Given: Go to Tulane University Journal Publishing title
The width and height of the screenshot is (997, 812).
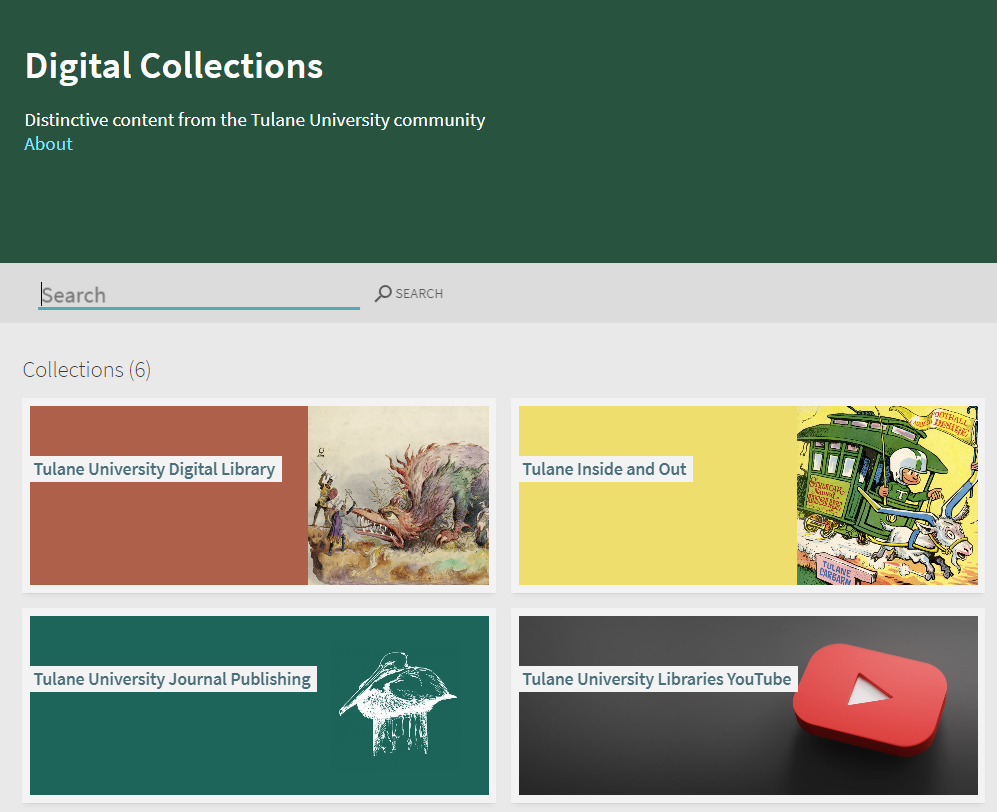Looking at the screenshot, I should (172, 679).
